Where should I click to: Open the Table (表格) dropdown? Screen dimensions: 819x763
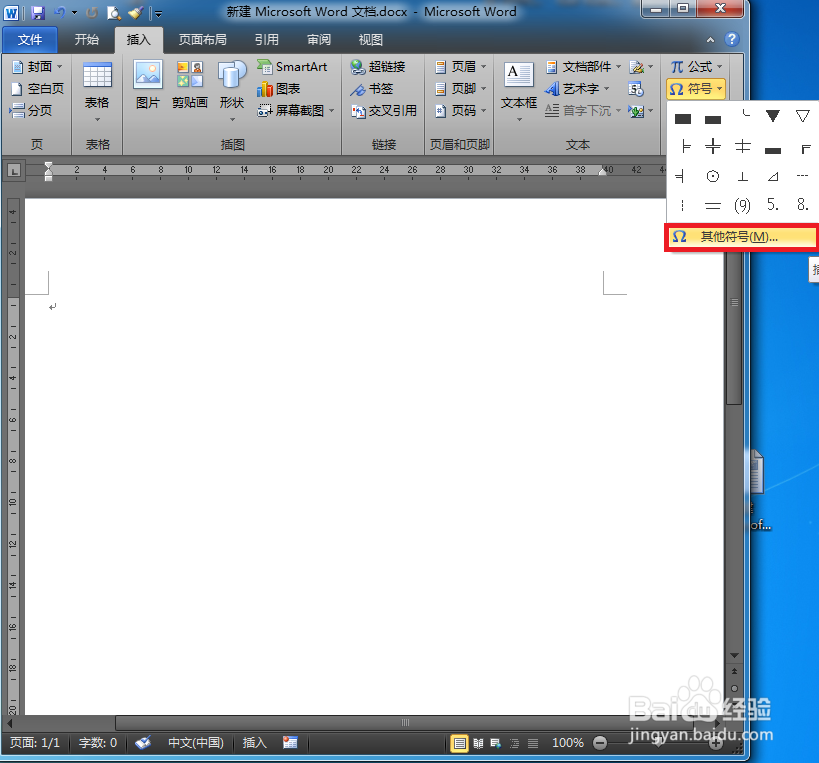(97, 91)
